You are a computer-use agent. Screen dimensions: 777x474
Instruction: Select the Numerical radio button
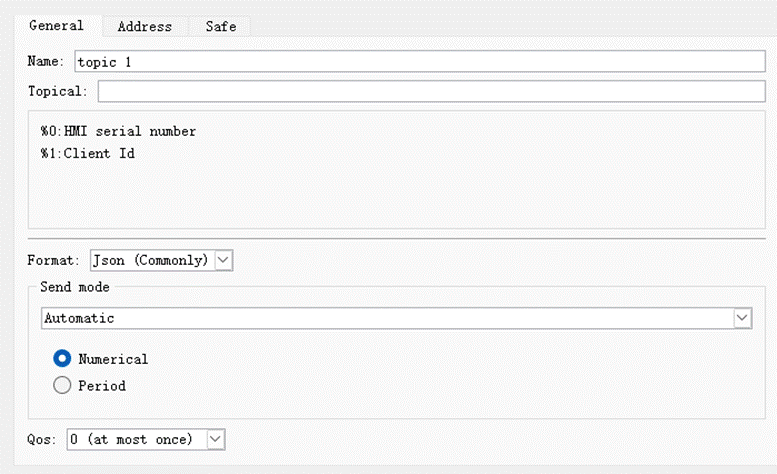point(62,359)
